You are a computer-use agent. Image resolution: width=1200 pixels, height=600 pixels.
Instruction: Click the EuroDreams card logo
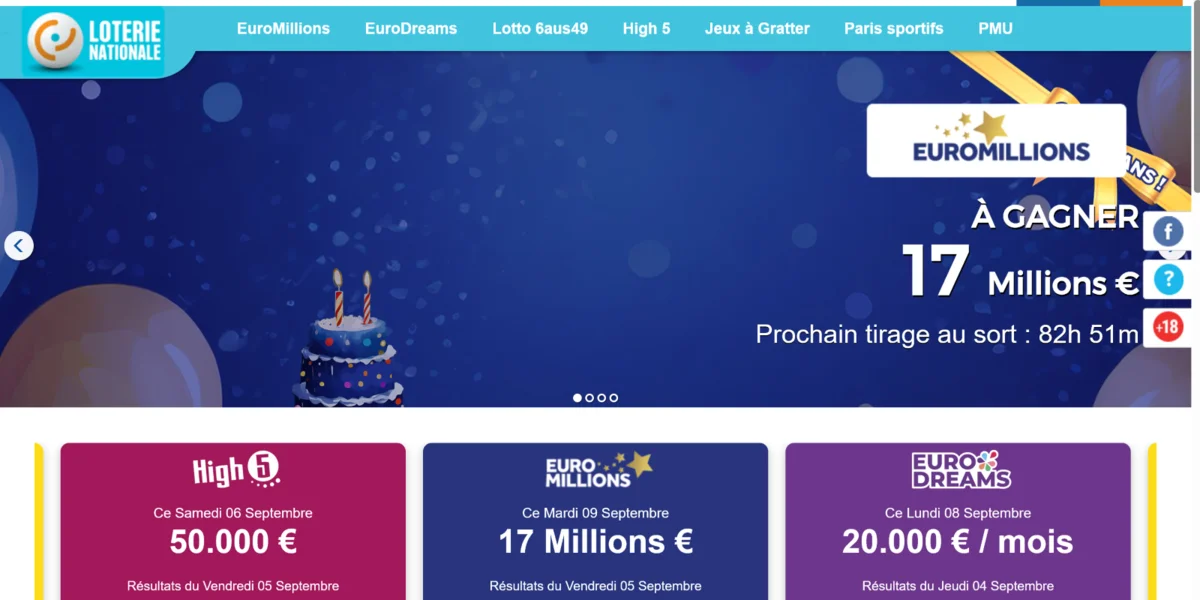(x=958, y=469)
